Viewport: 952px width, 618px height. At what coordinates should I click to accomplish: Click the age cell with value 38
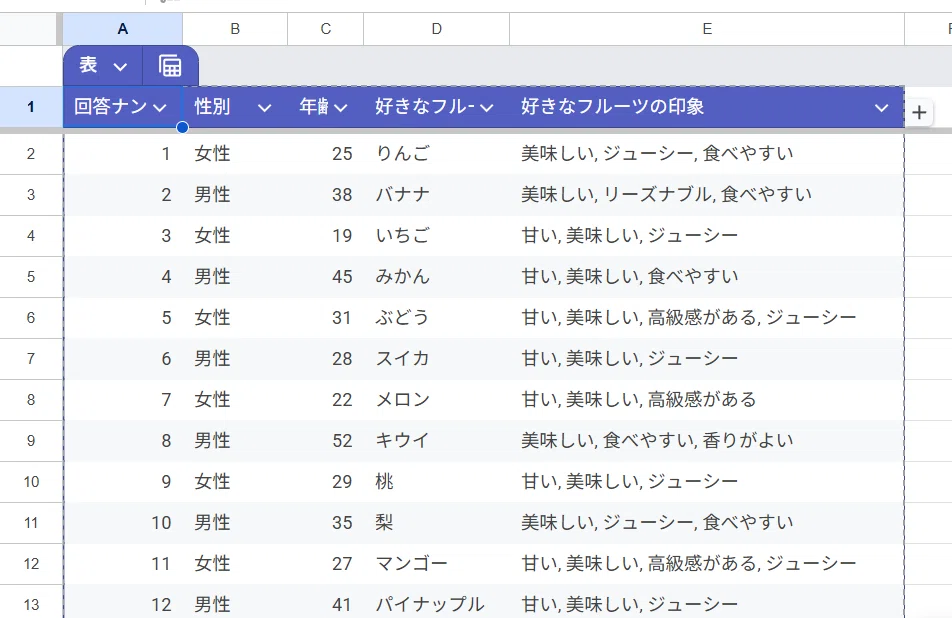(325, 195)
